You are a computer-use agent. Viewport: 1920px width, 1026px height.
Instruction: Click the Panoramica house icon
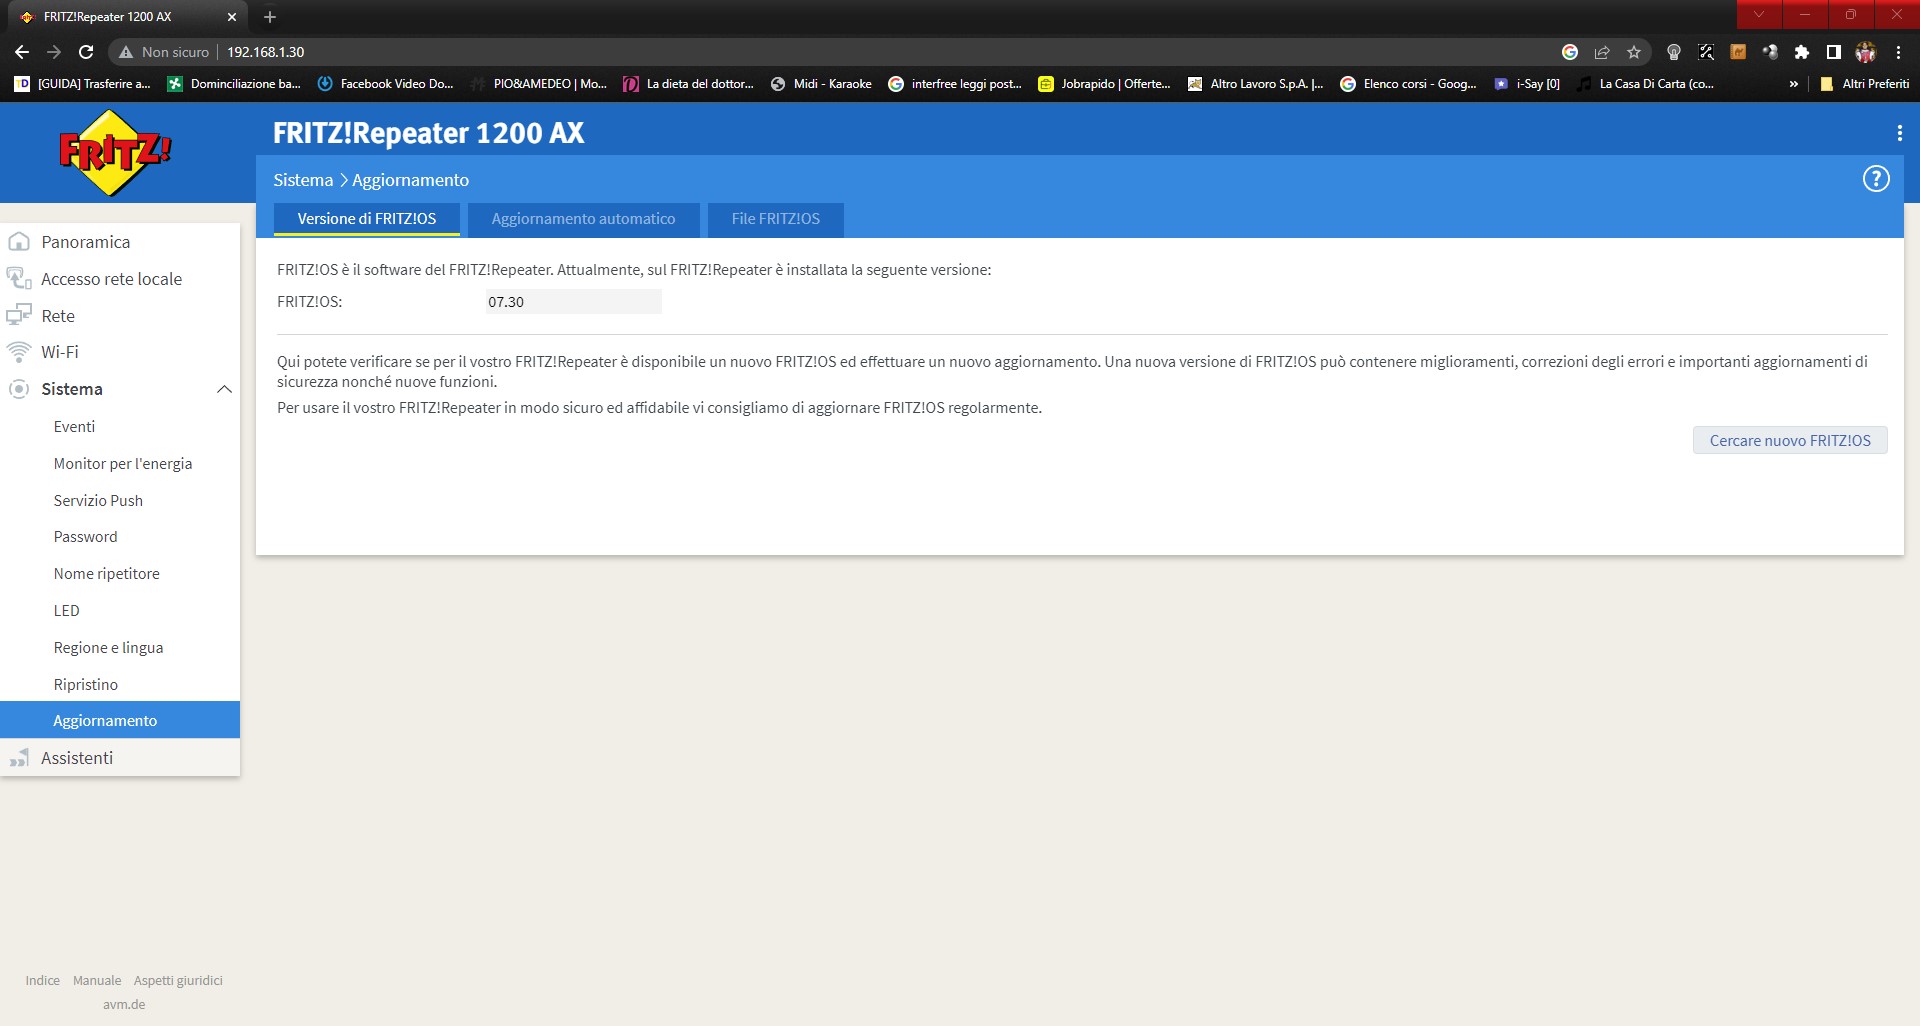(19, 242)
